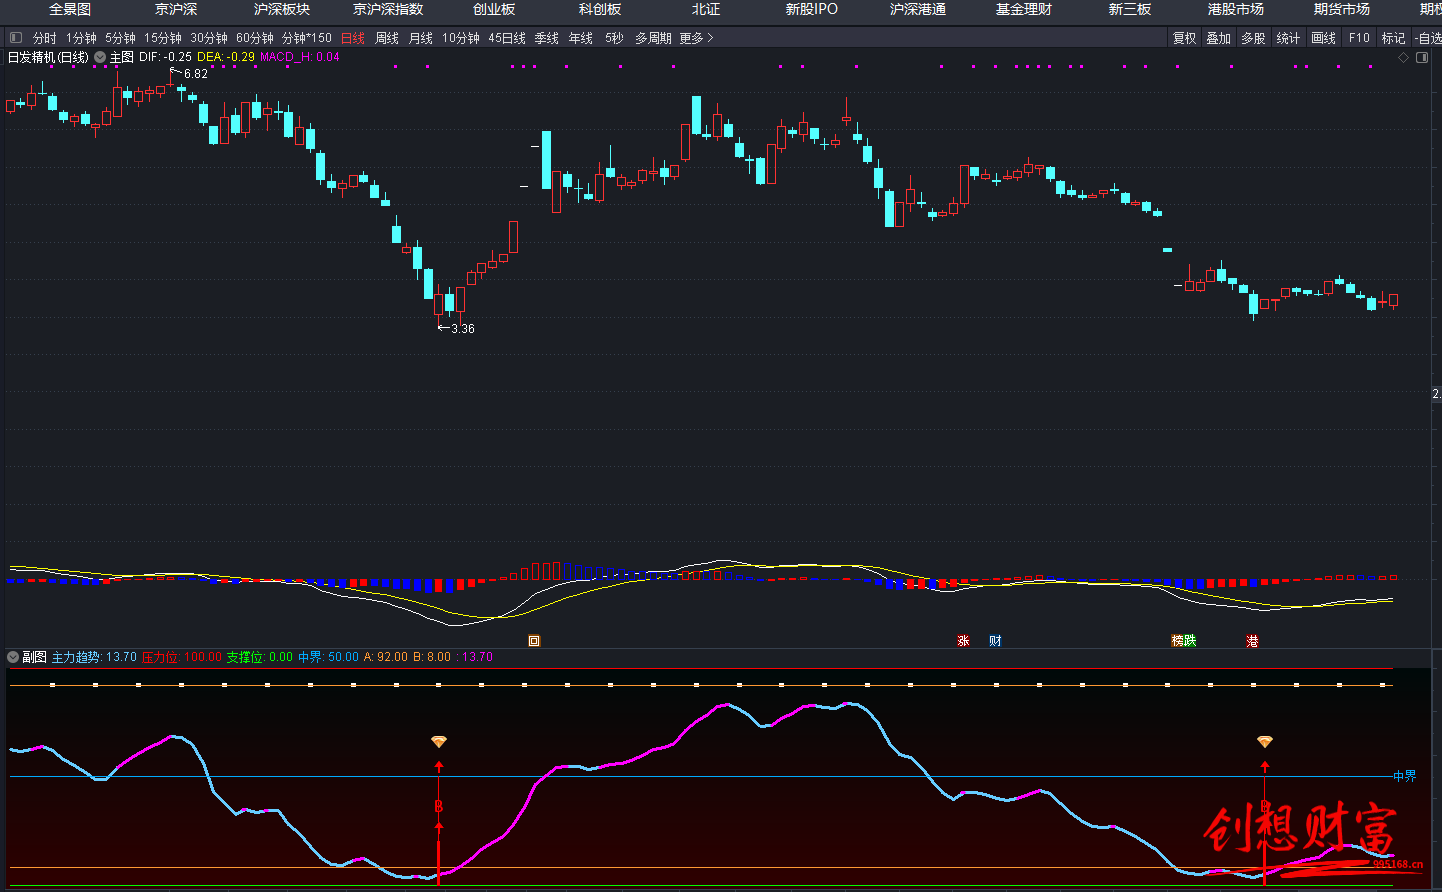Switch to 京沪深指数 tab
Screen dimensions: 1442x892
tap(388, 9)
